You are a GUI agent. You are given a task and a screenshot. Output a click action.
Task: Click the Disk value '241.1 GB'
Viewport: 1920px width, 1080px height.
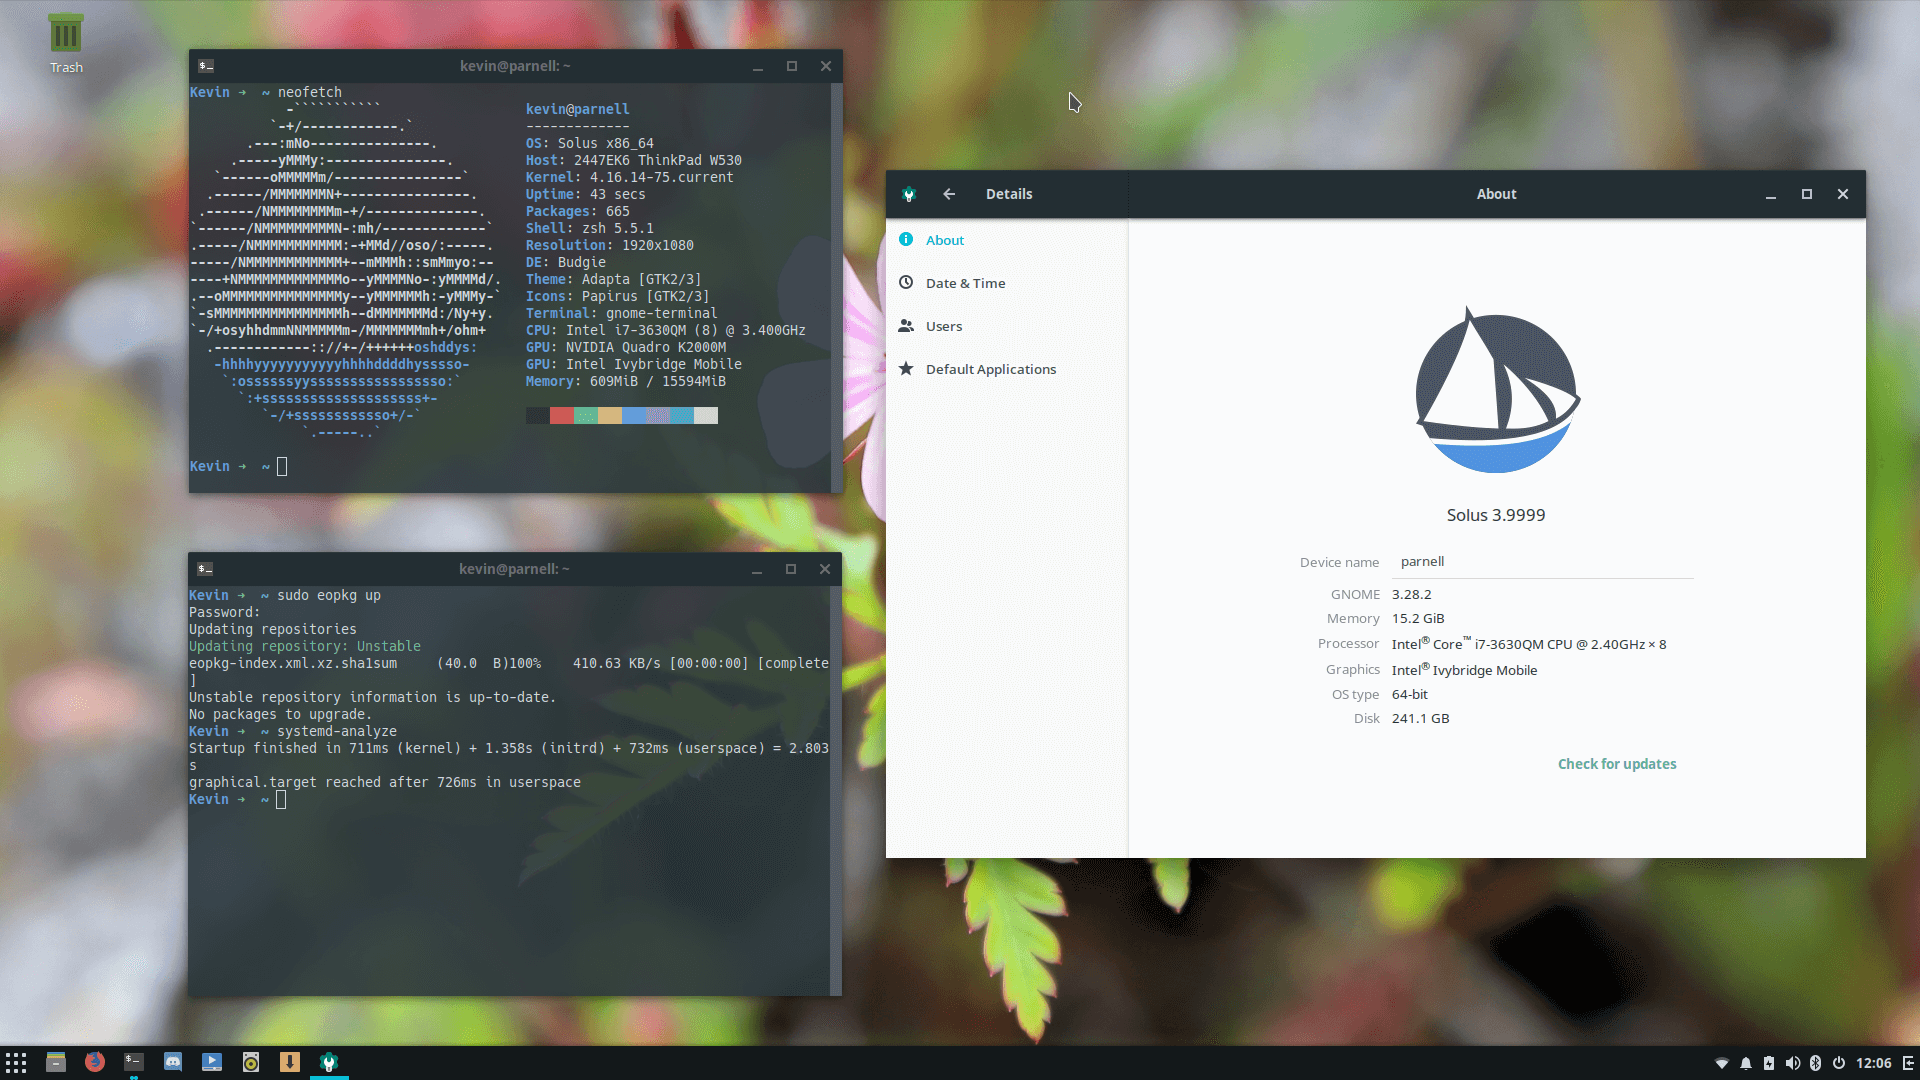pos(1421,718)
